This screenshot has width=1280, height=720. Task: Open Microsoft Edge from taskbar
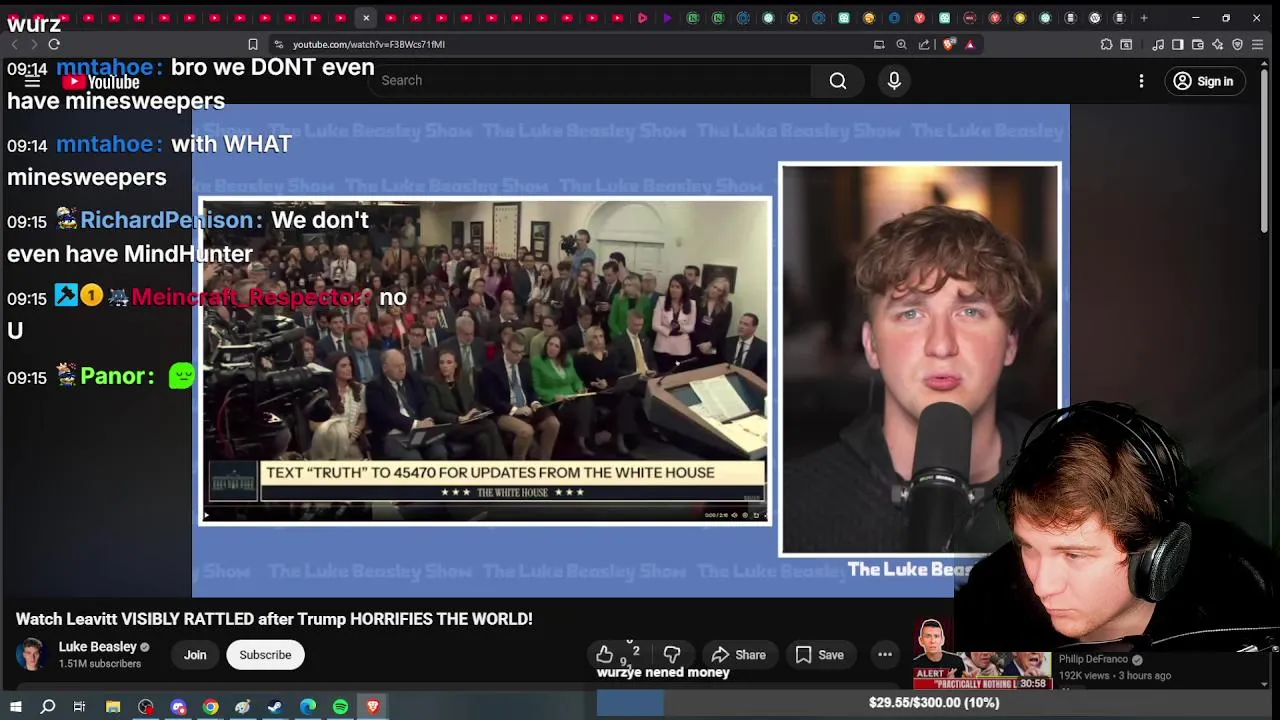(308, 707)
